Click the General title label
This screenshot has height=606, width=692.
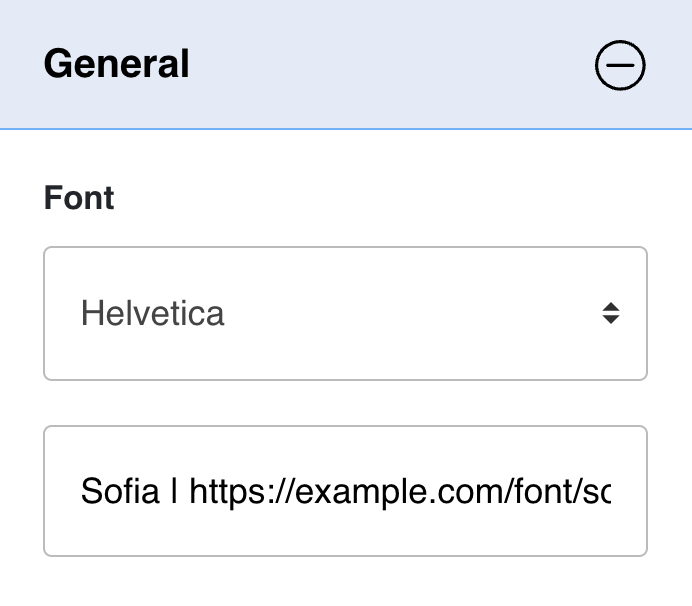click(x=117, y=64)
